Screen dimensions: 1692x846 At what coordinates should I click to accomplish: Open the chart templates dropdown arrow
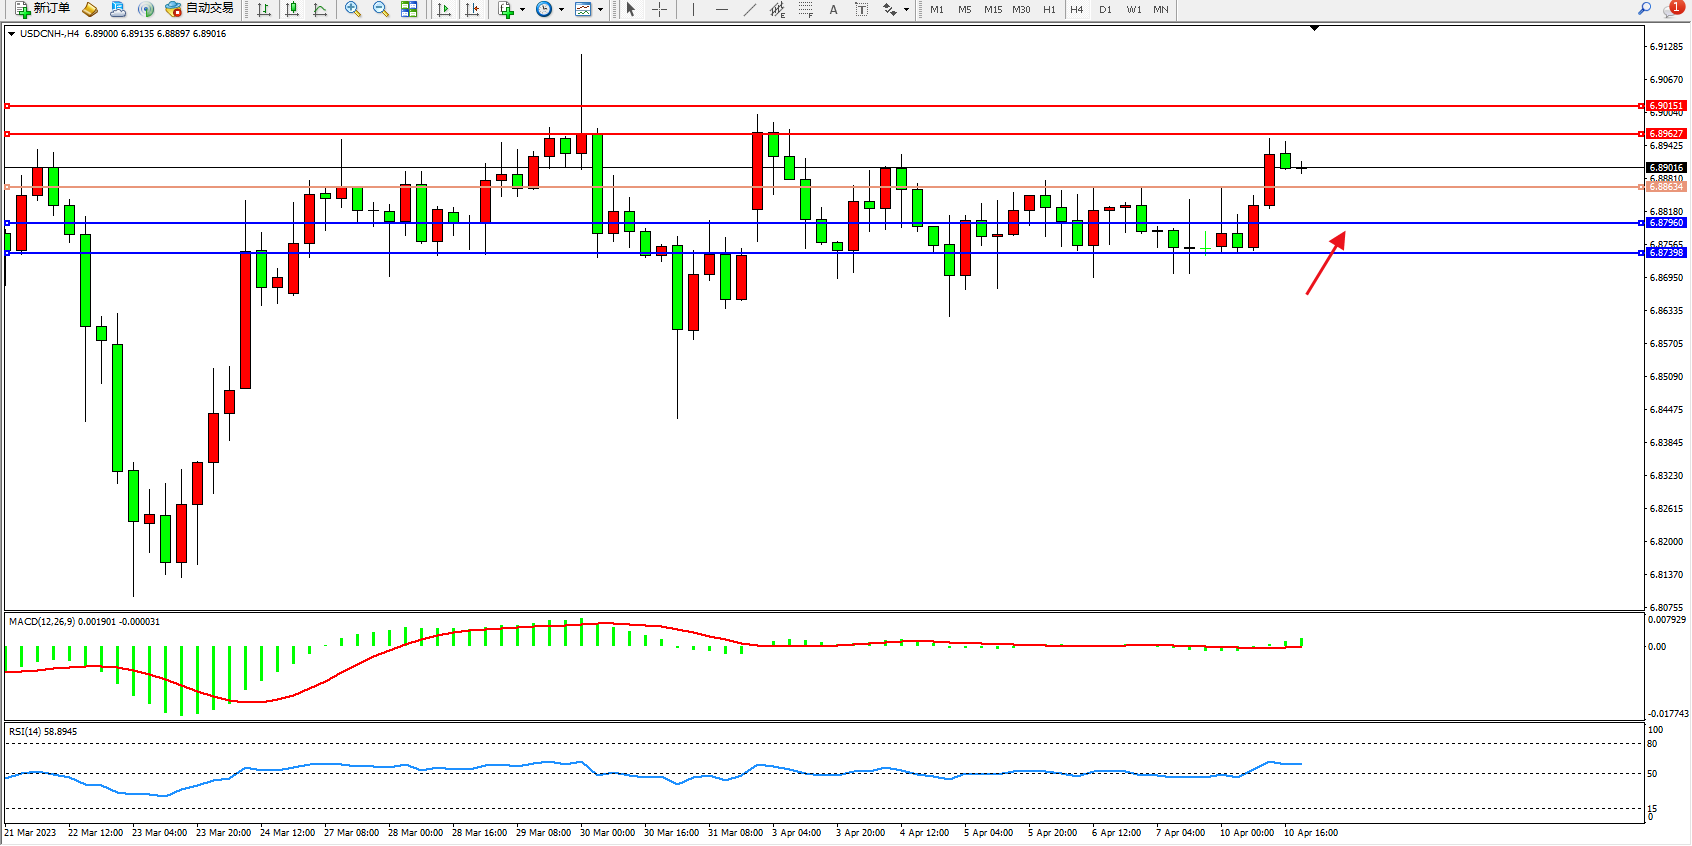pyautogui.click(x=600, y=10)
